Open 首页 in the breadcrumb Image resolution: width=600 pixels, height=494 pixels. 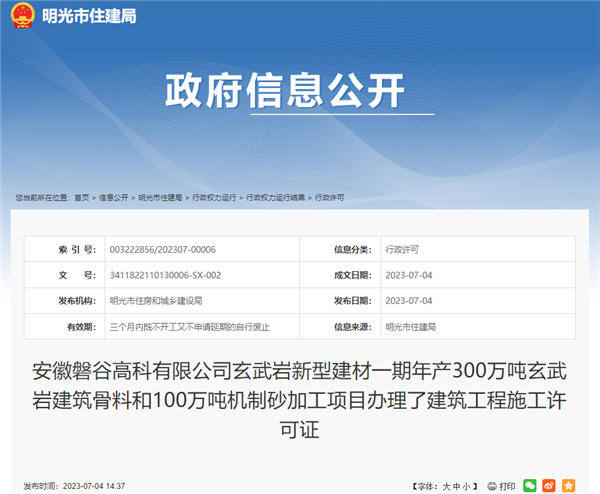[x=81, y=198]
